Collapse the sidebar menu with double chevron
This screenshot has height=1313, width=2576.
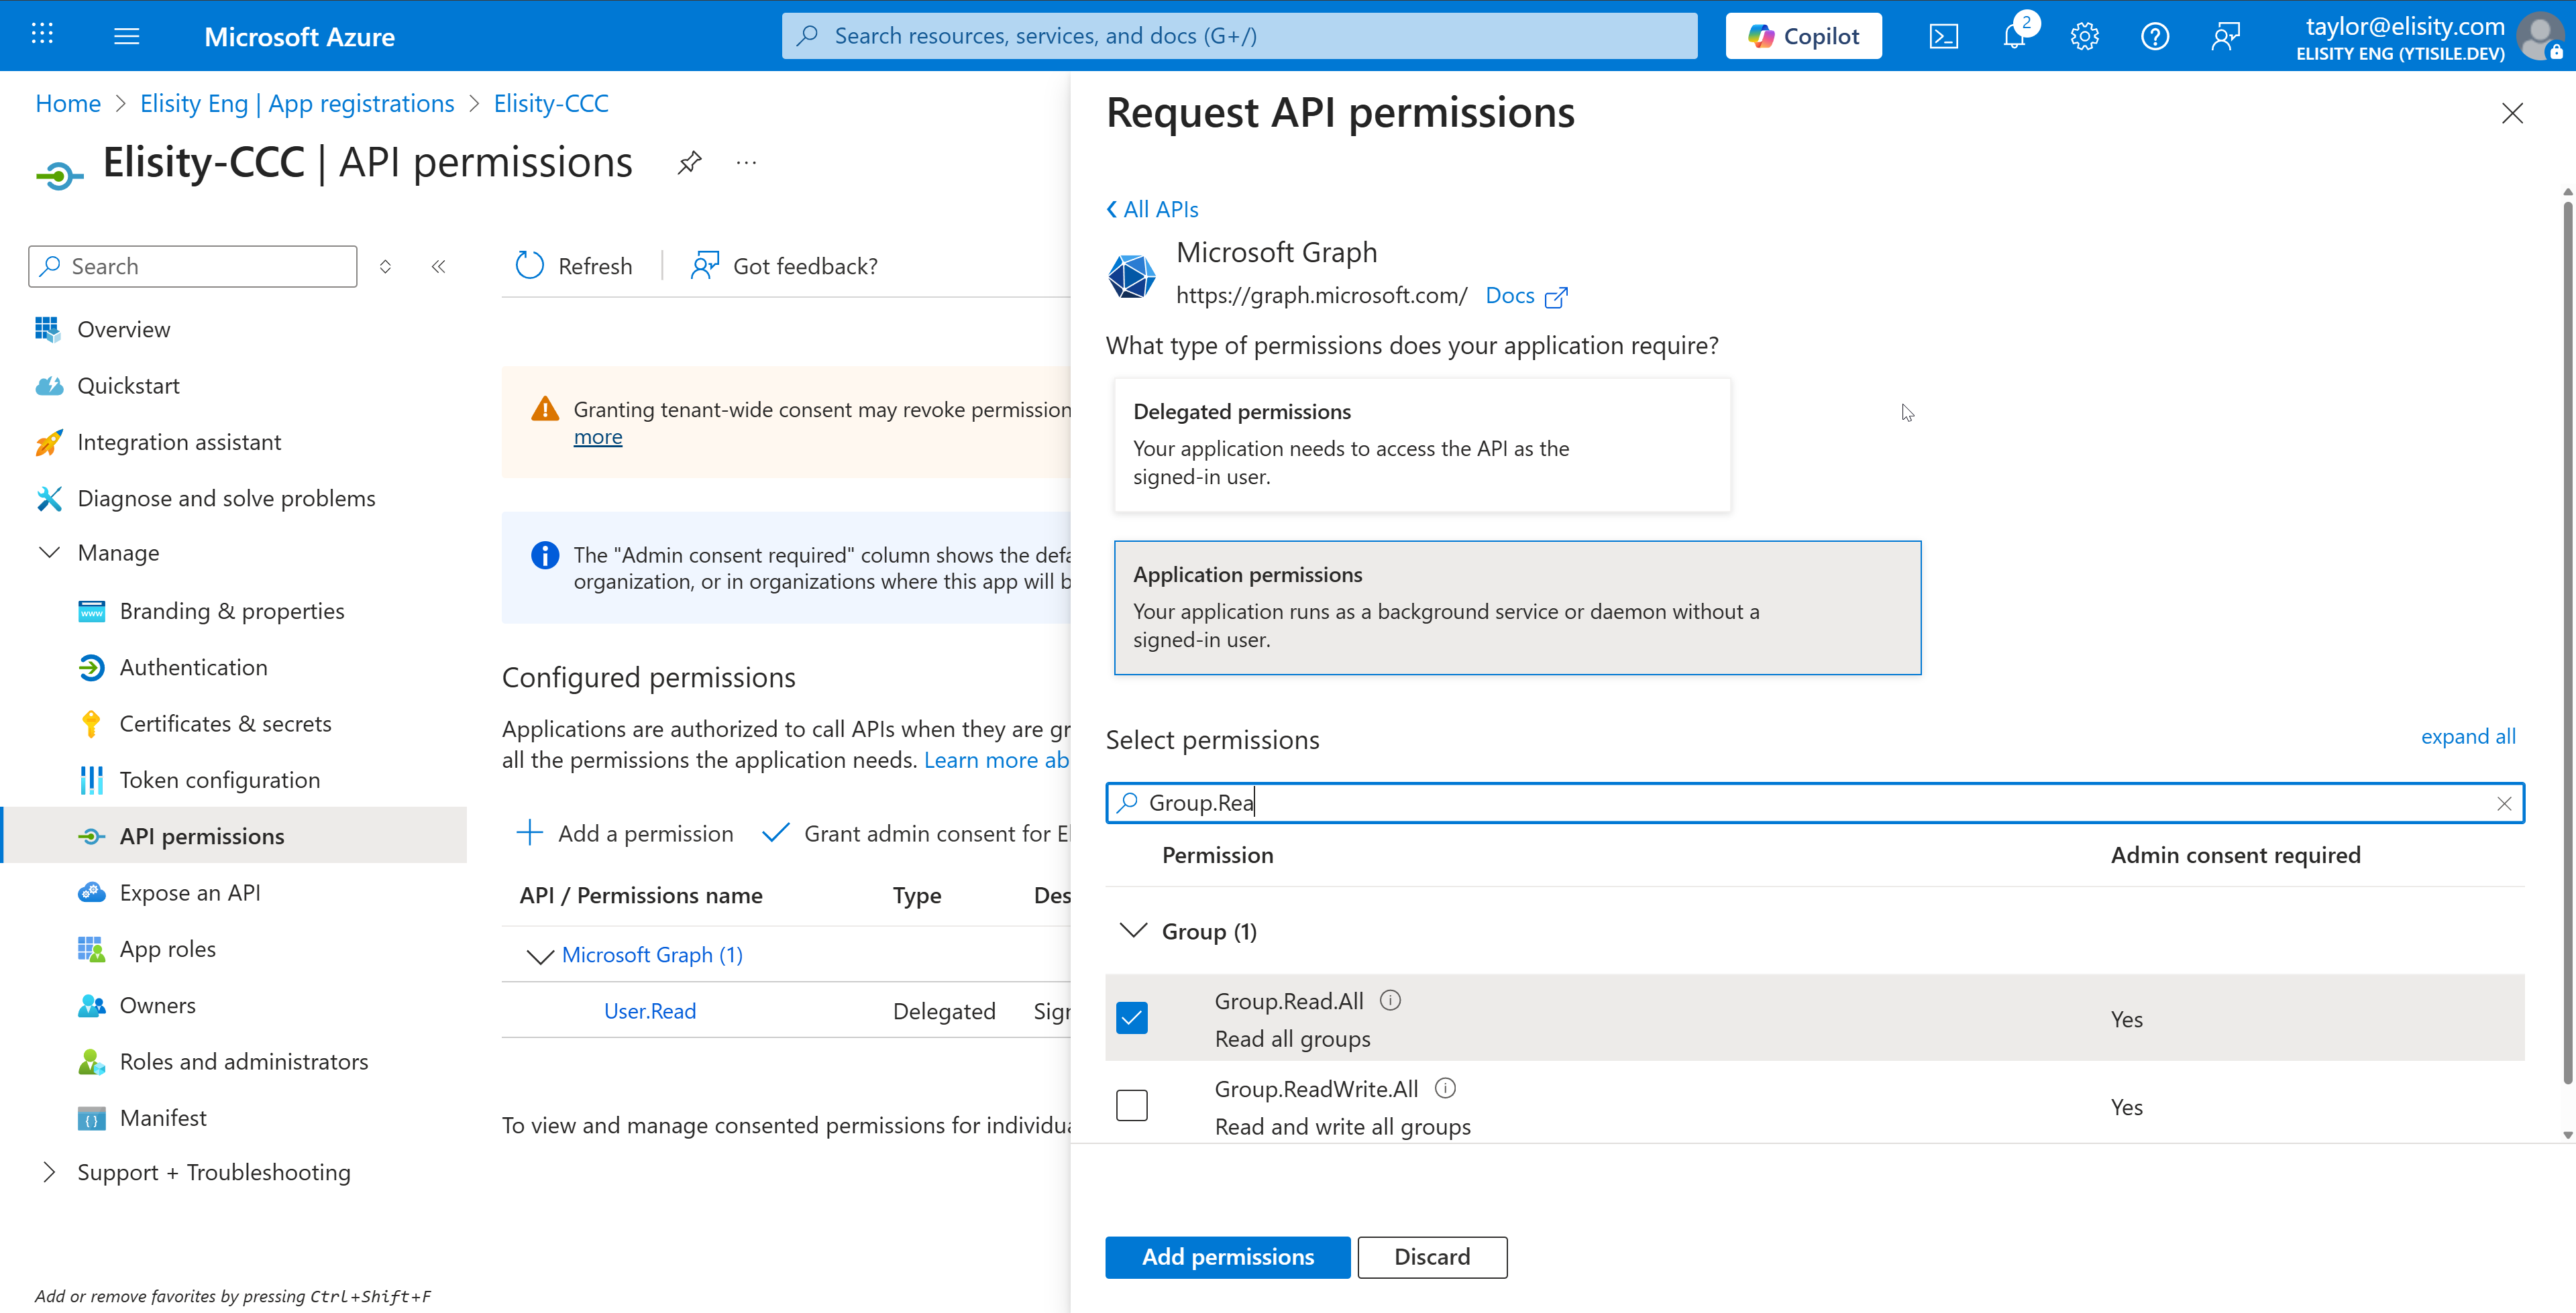(x=438, y=266)
